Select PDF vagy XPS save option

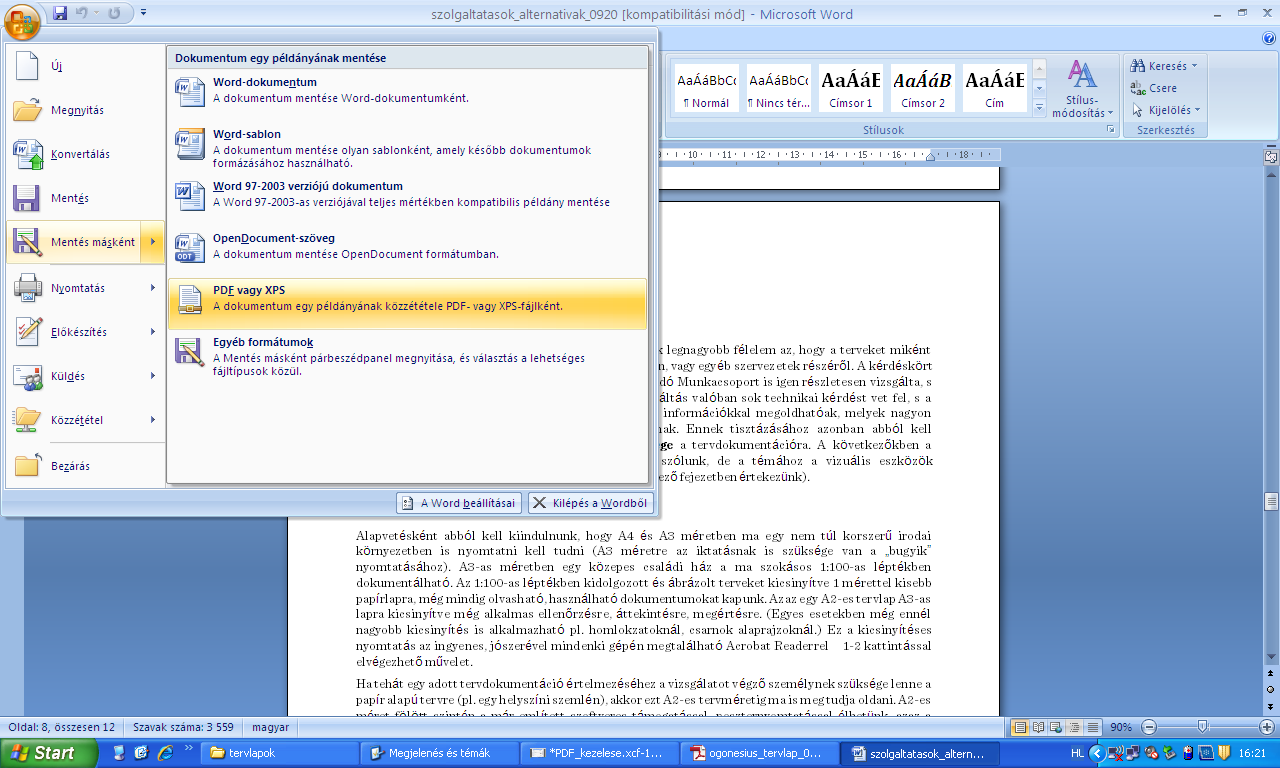click(x=408, y=304)
